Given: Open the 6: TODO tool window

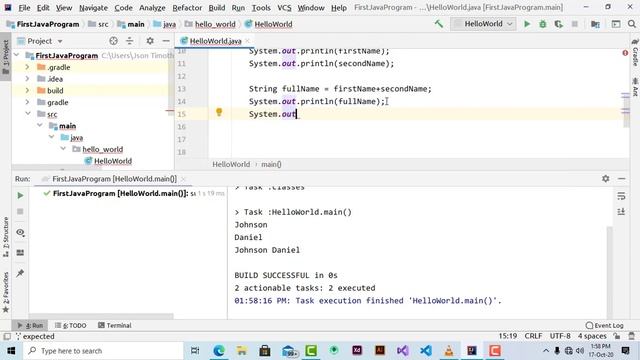Looking at the screenshot, I should click(71, 325).
